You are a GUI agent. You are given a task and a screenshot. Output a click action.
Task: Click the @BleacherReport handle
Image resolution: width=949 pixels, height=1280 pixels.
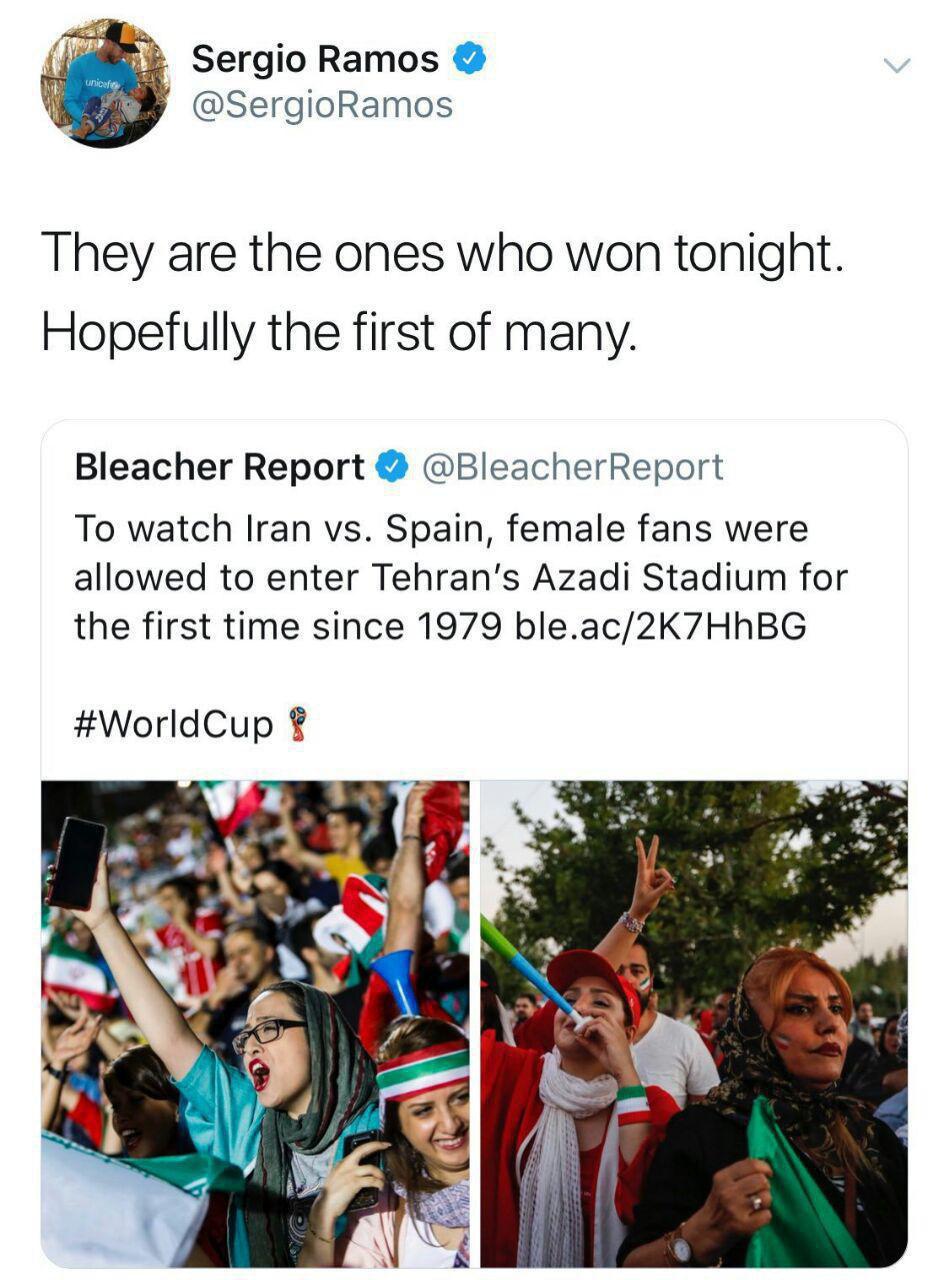click(573, 466)
